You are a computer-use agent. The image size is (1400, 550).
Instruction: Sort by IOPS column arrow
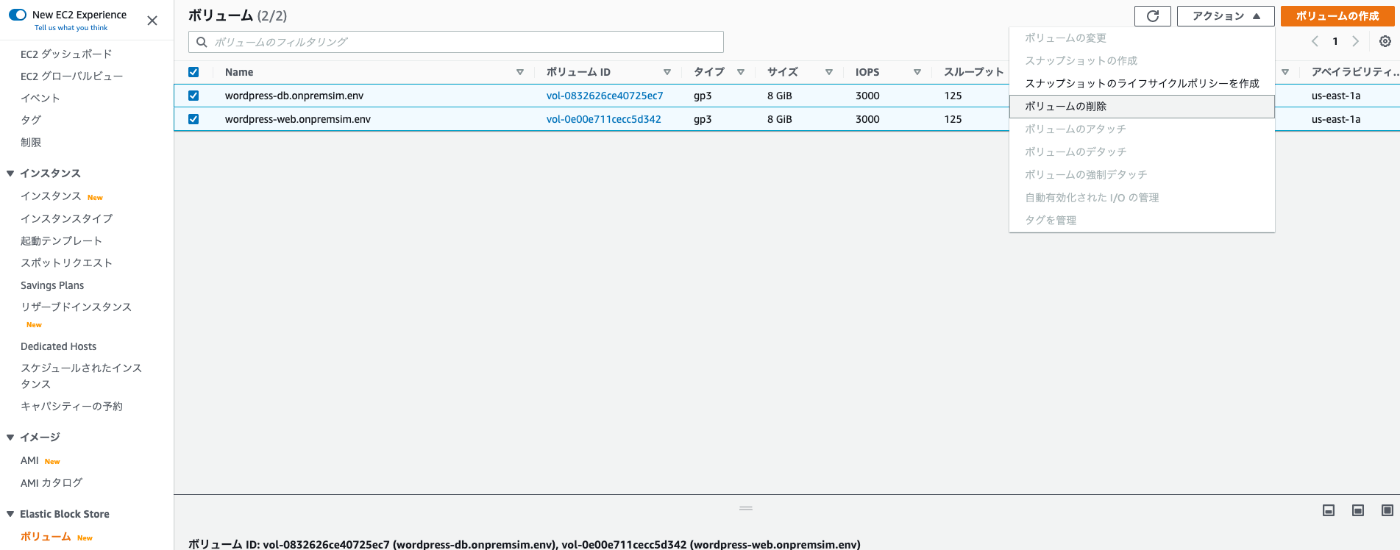coord(917,72)
